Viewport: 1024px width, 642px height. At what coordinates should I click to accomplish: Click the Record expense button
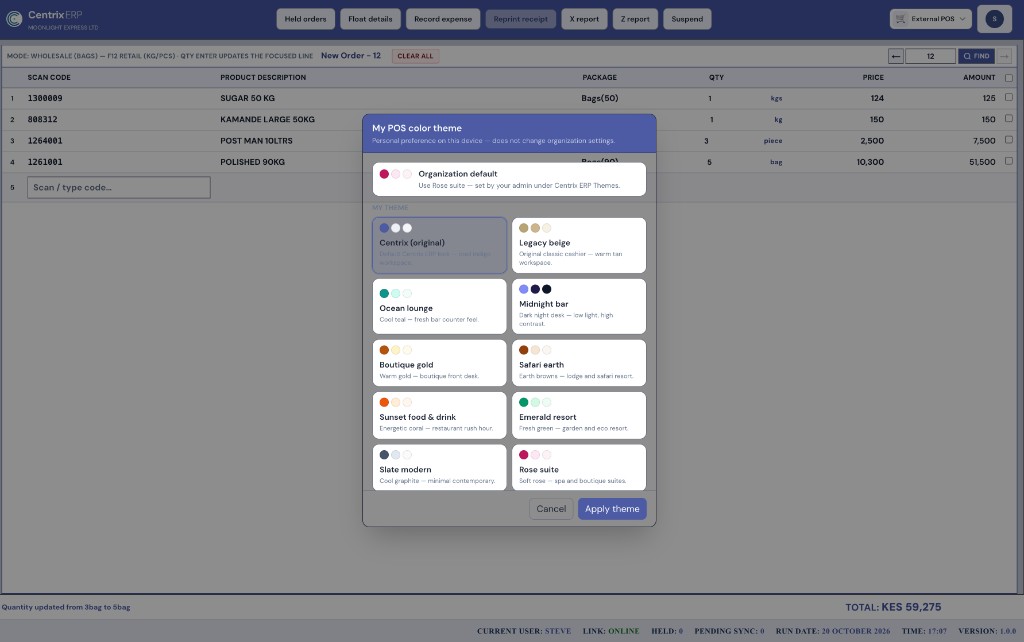tap(443, 19)
